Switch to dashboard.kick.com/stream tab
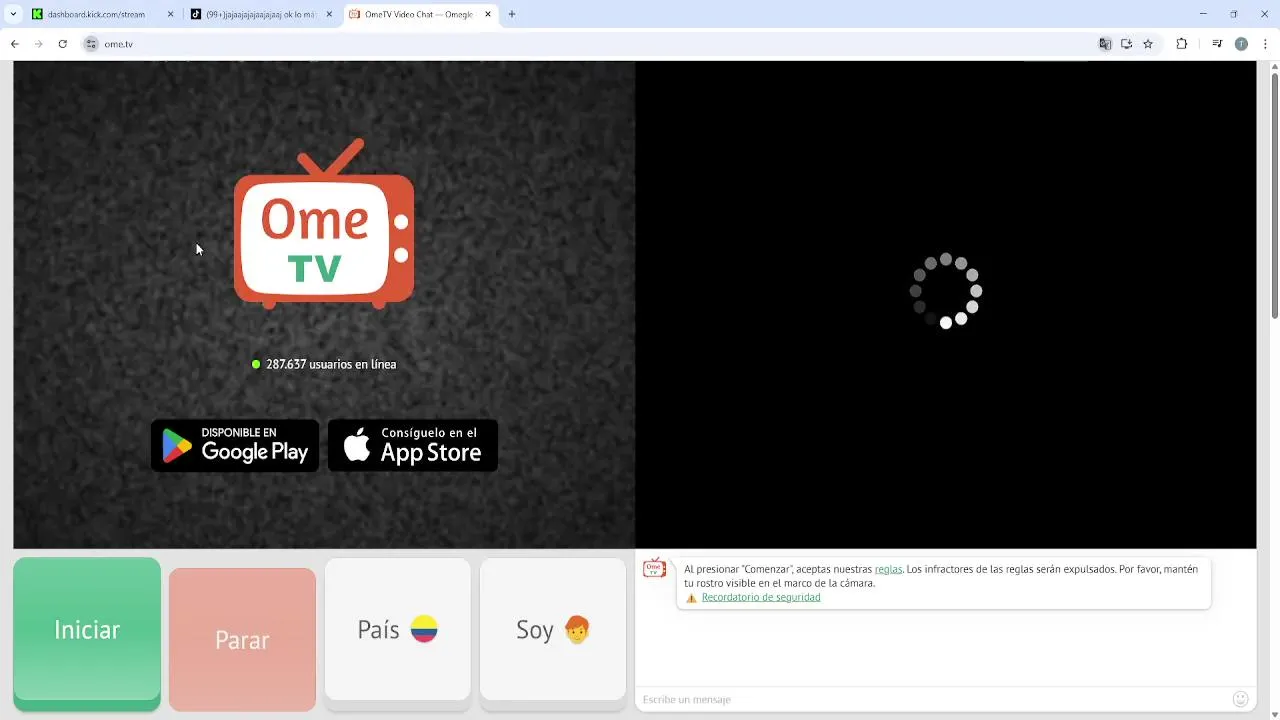1280x720 pixels. click(100, 15)
